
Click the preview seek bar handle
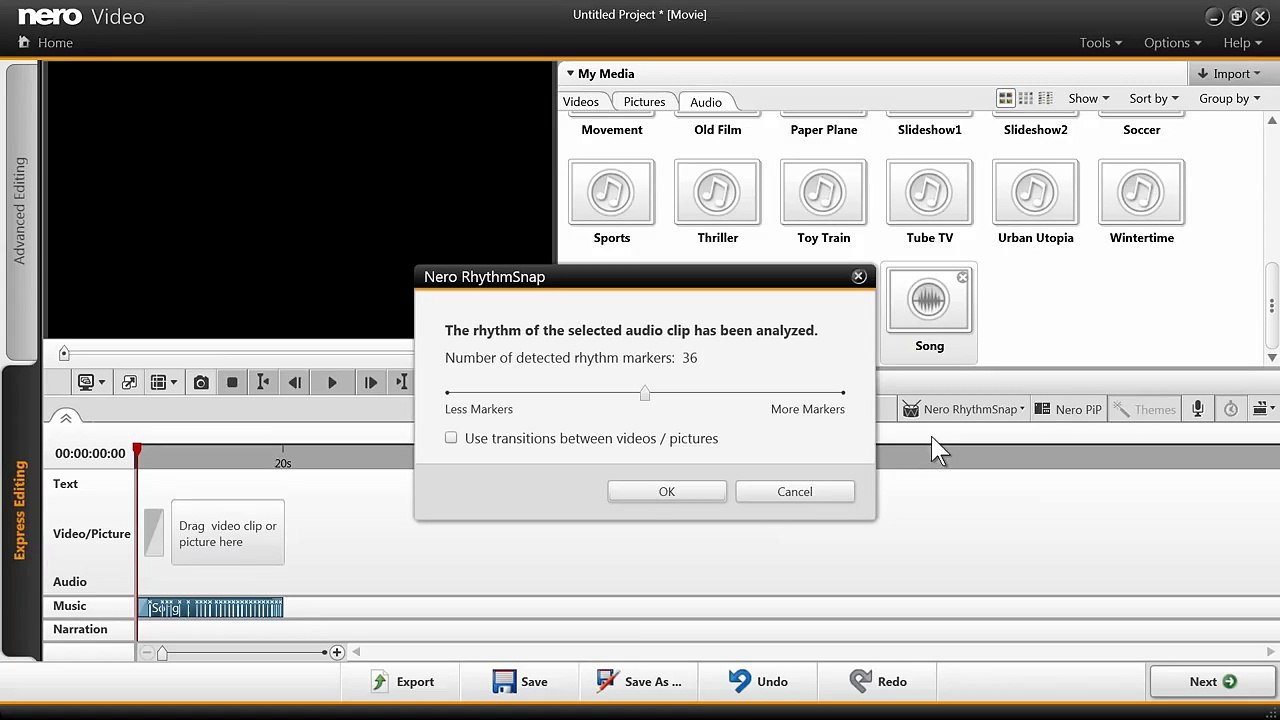pos(64,353)
